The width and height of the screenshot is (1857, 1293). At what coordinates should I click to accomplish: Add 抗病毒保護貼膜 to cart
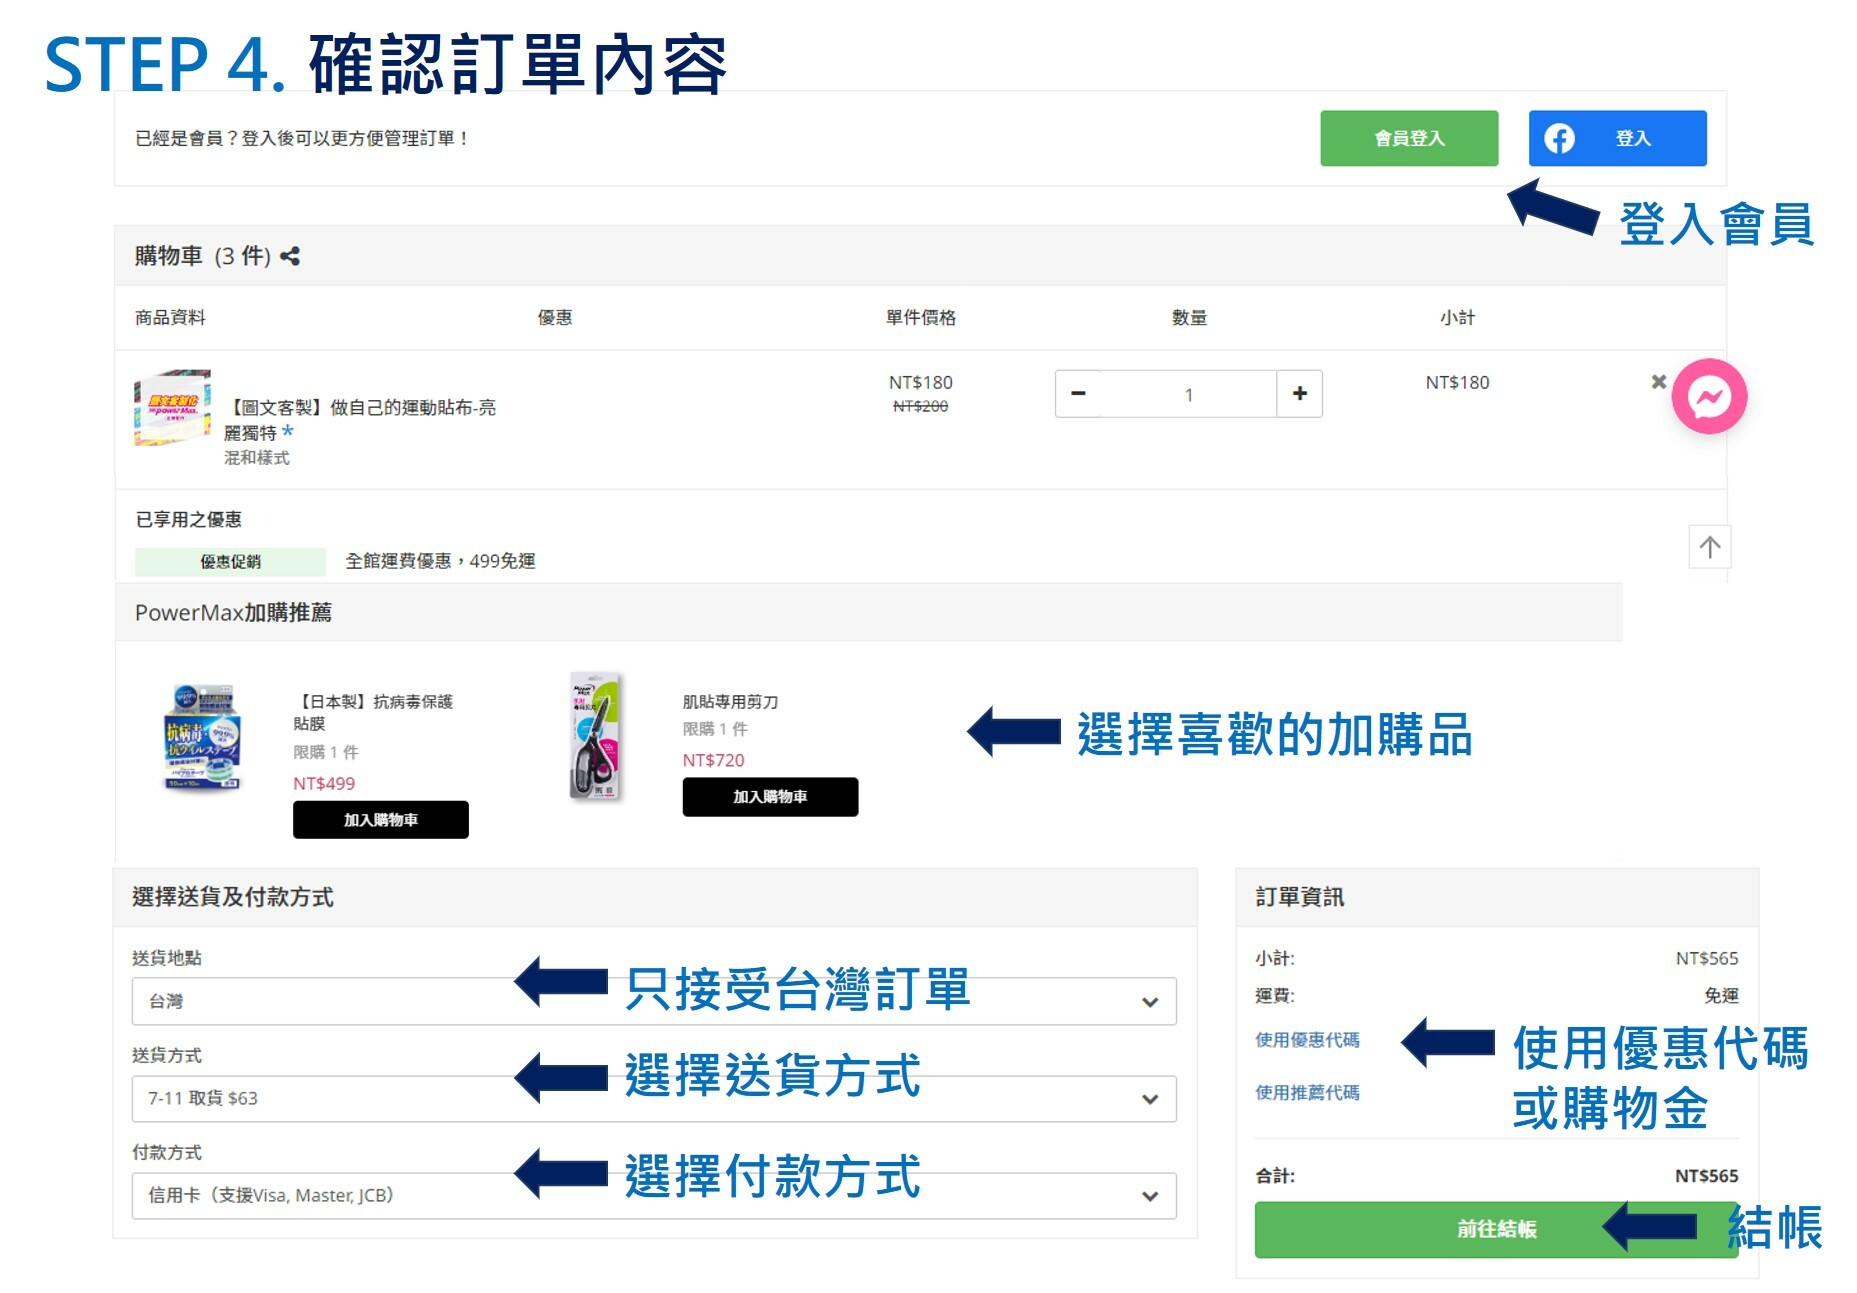tap(380, 820)
